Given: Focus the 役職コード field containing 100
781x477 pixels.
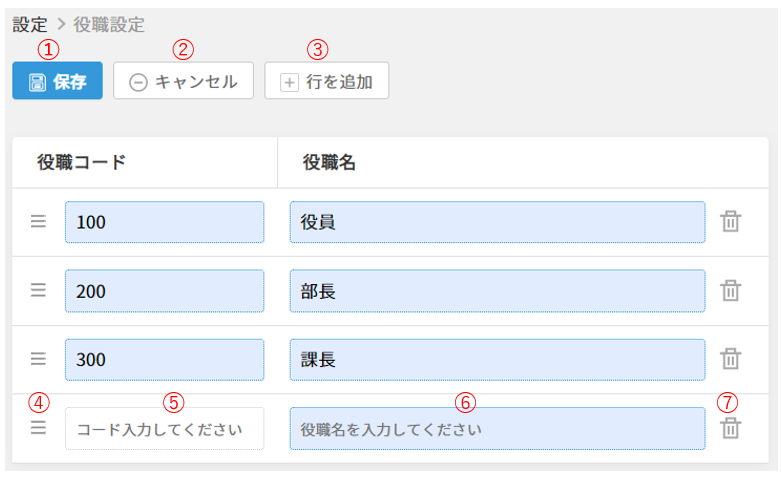Looking at the screenshot, I should (x=164, y=222).
